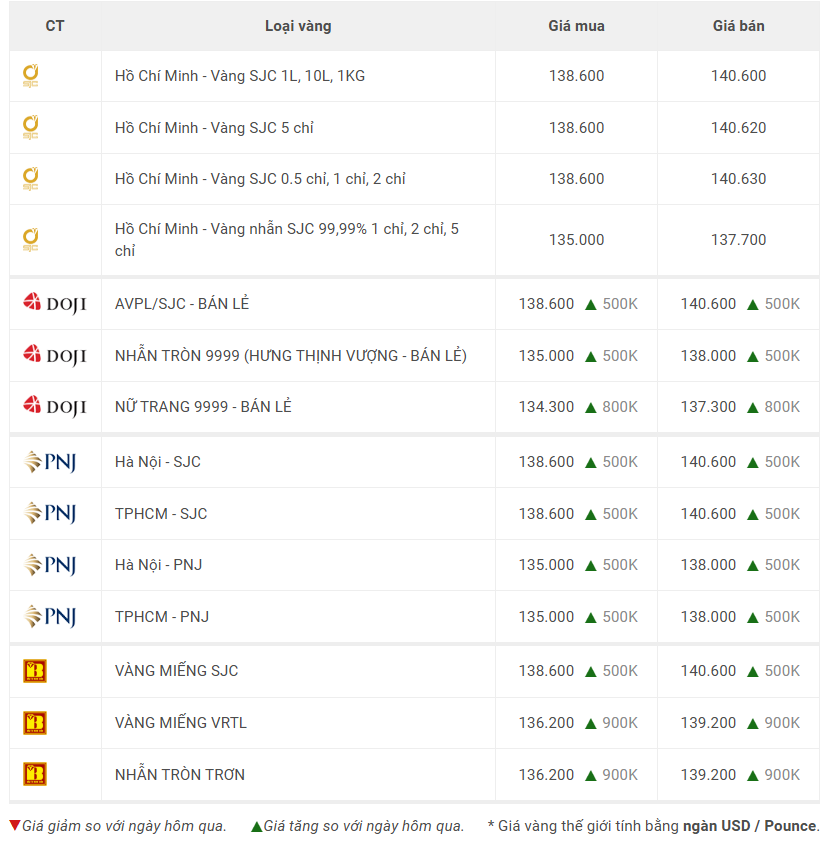This screenshot has width=829, height=846.
Task: Click the Giá mua column header
Action: coord(576,26)
